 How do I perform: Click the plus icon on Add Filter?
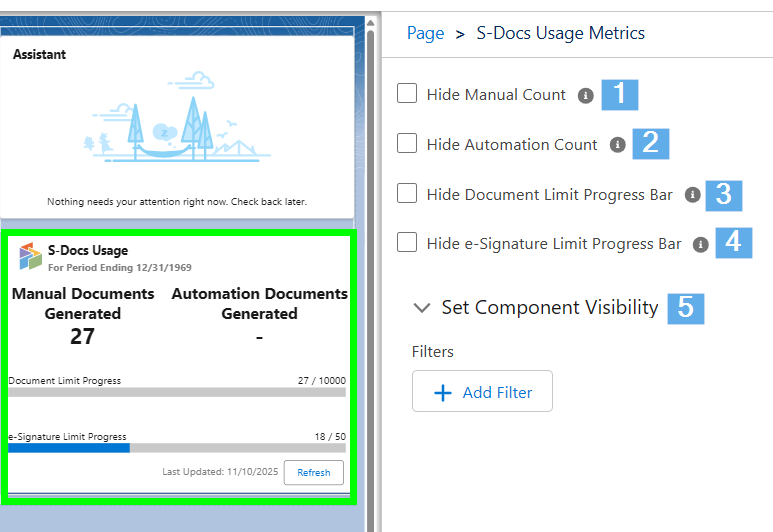pos(443,393)
